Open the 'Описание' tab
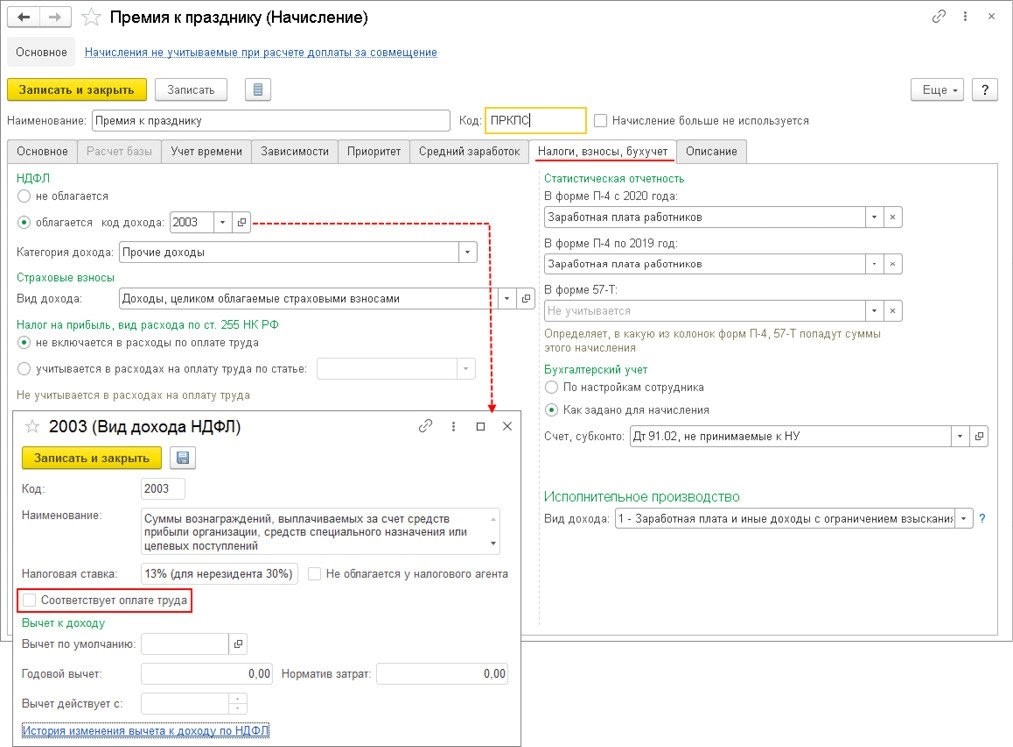The image size is (1013, 747). (x=711, y=151)
